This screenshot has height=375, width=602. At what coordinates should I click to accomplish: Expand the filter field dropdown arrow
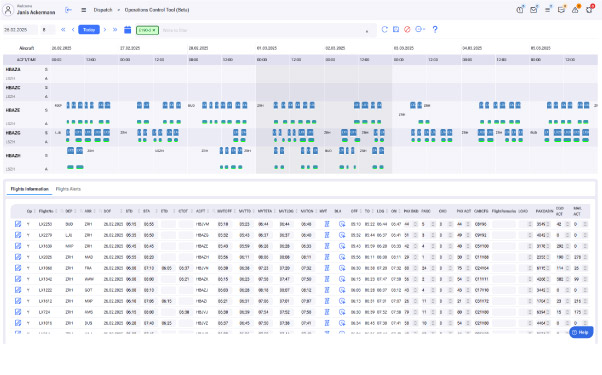click(x=367, y=31)
